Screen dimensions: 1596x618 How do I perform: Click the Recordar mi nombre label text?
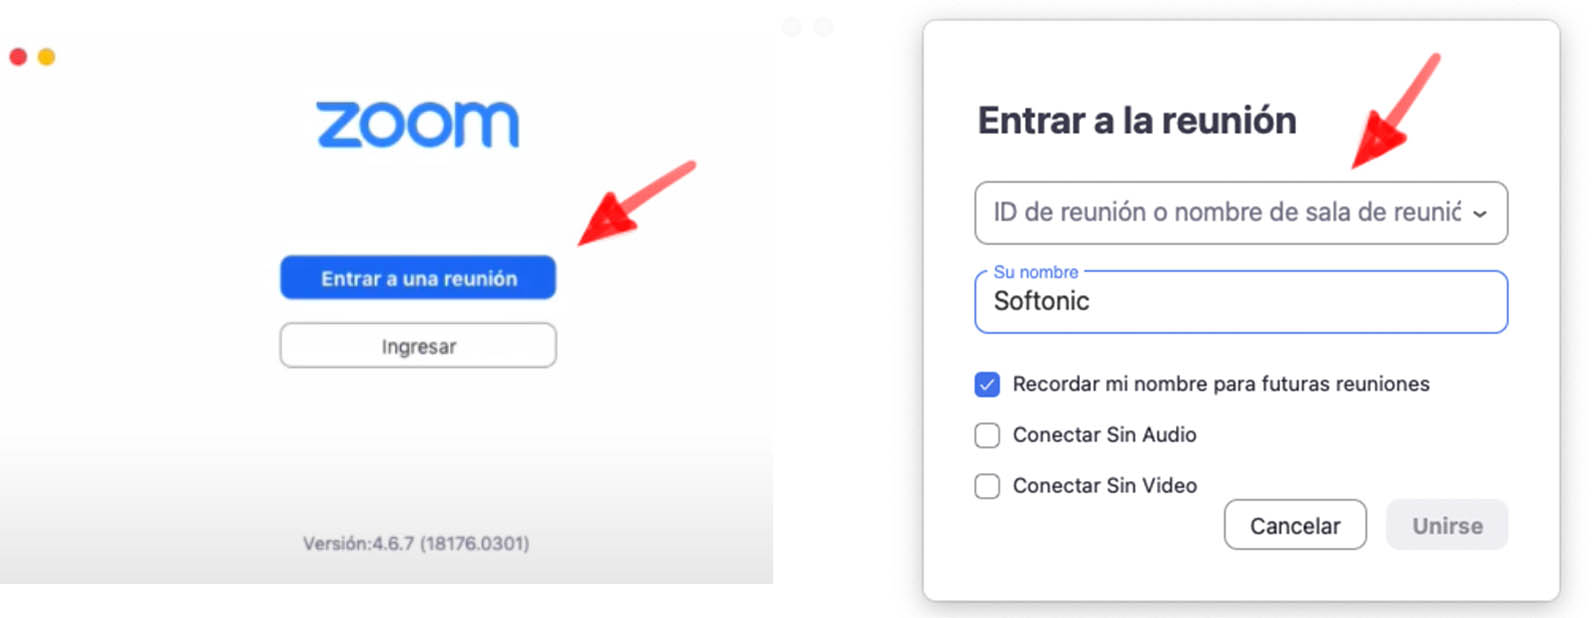point(1222,384)
